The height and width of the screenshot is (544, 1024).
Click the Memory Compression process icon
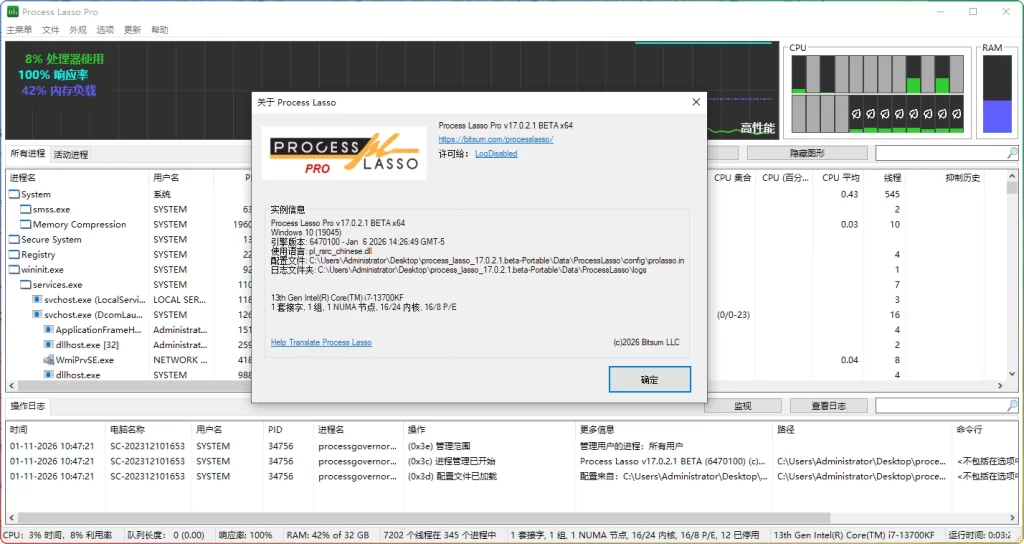25,224
